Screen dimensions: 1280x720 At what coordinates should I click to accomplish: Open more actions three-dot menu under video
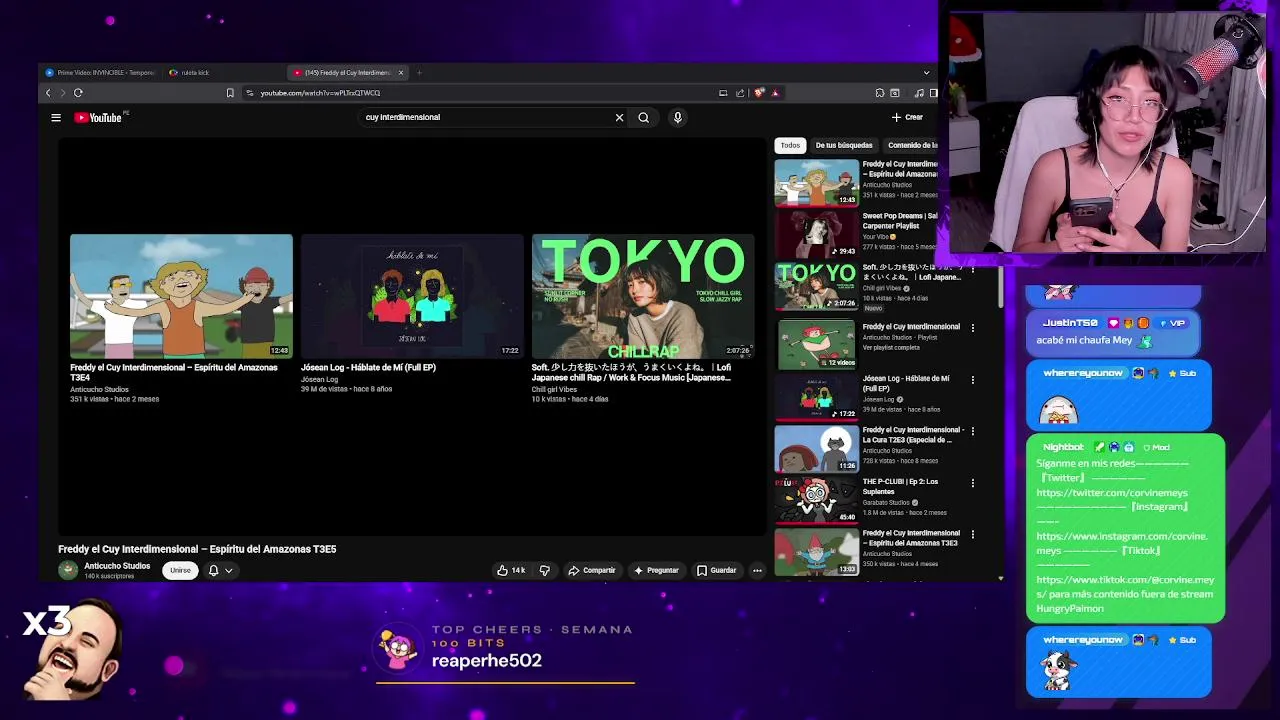coord(757,570)
